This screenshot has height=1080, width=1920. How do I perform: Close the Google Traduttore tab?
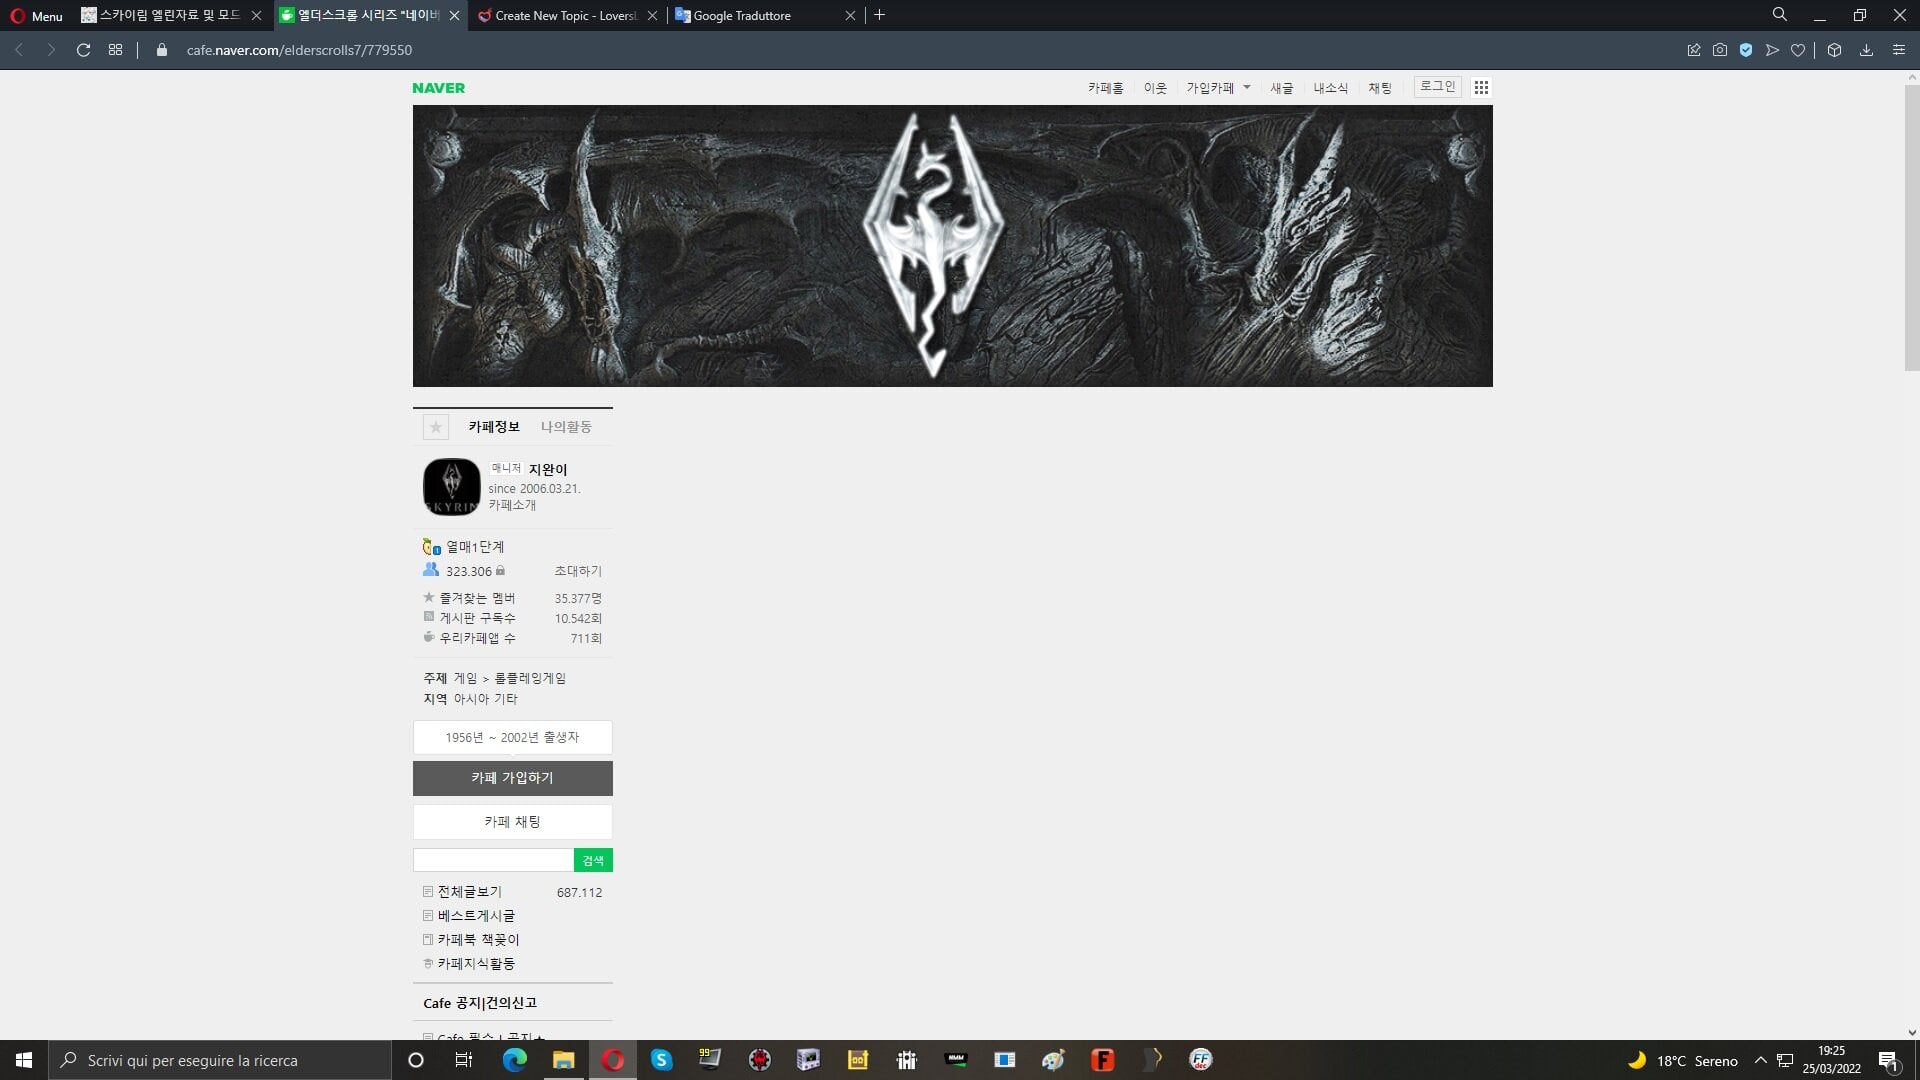pyautogui.click(x=850, y=15)
